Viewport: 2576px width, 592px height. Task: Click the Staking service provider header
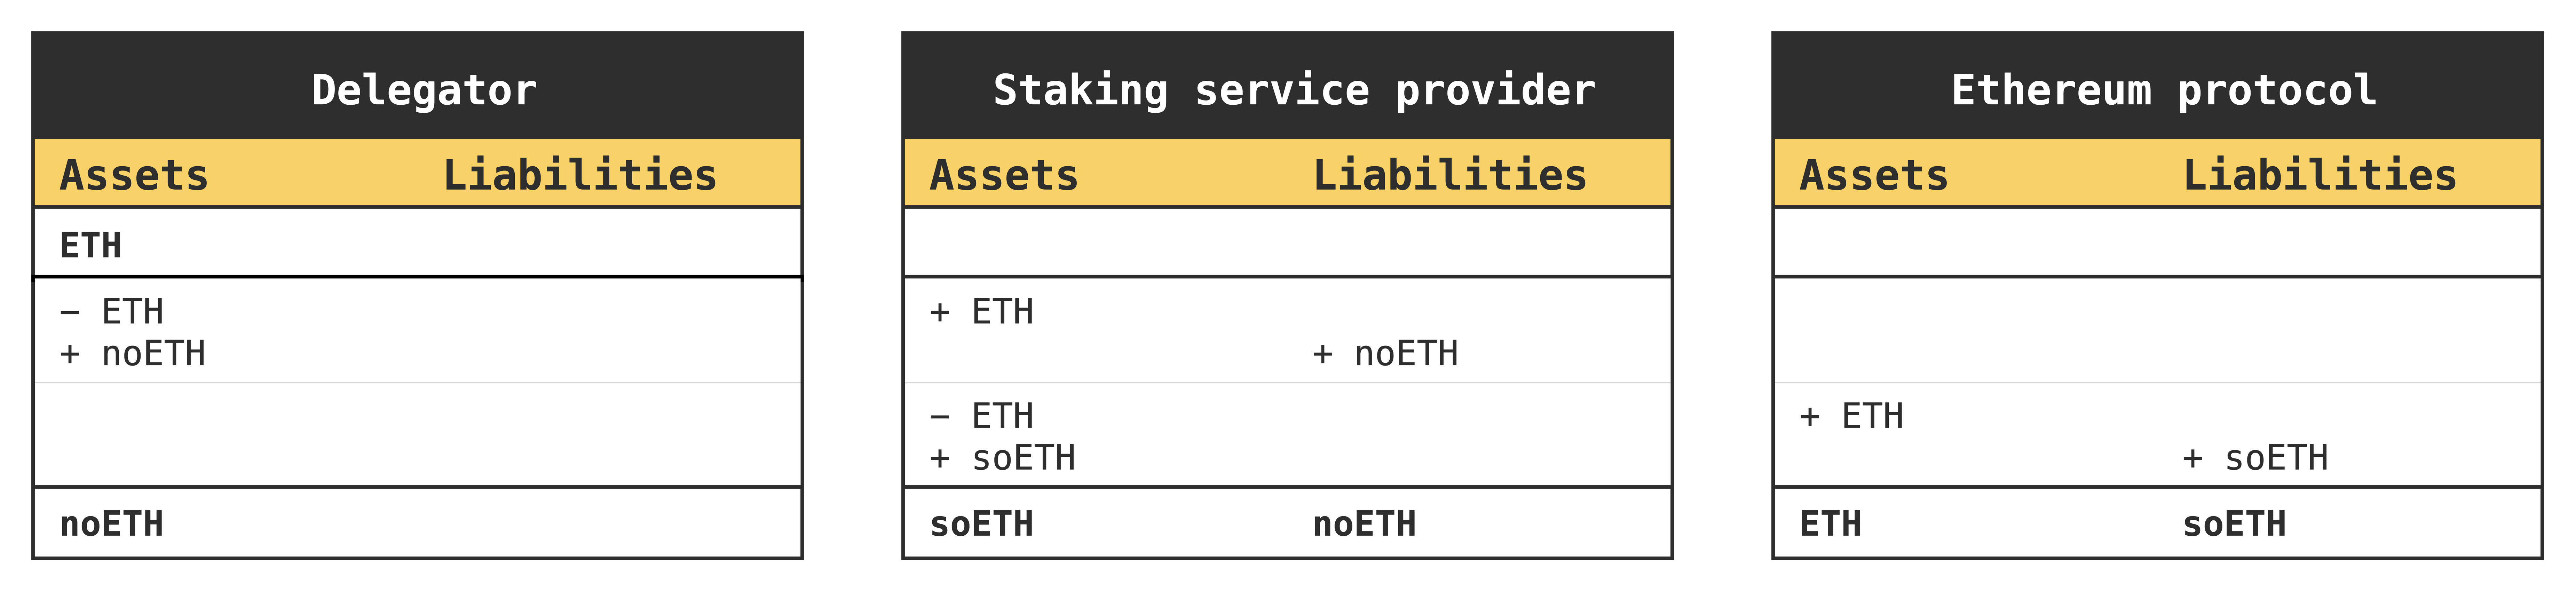pos(1294,90)
